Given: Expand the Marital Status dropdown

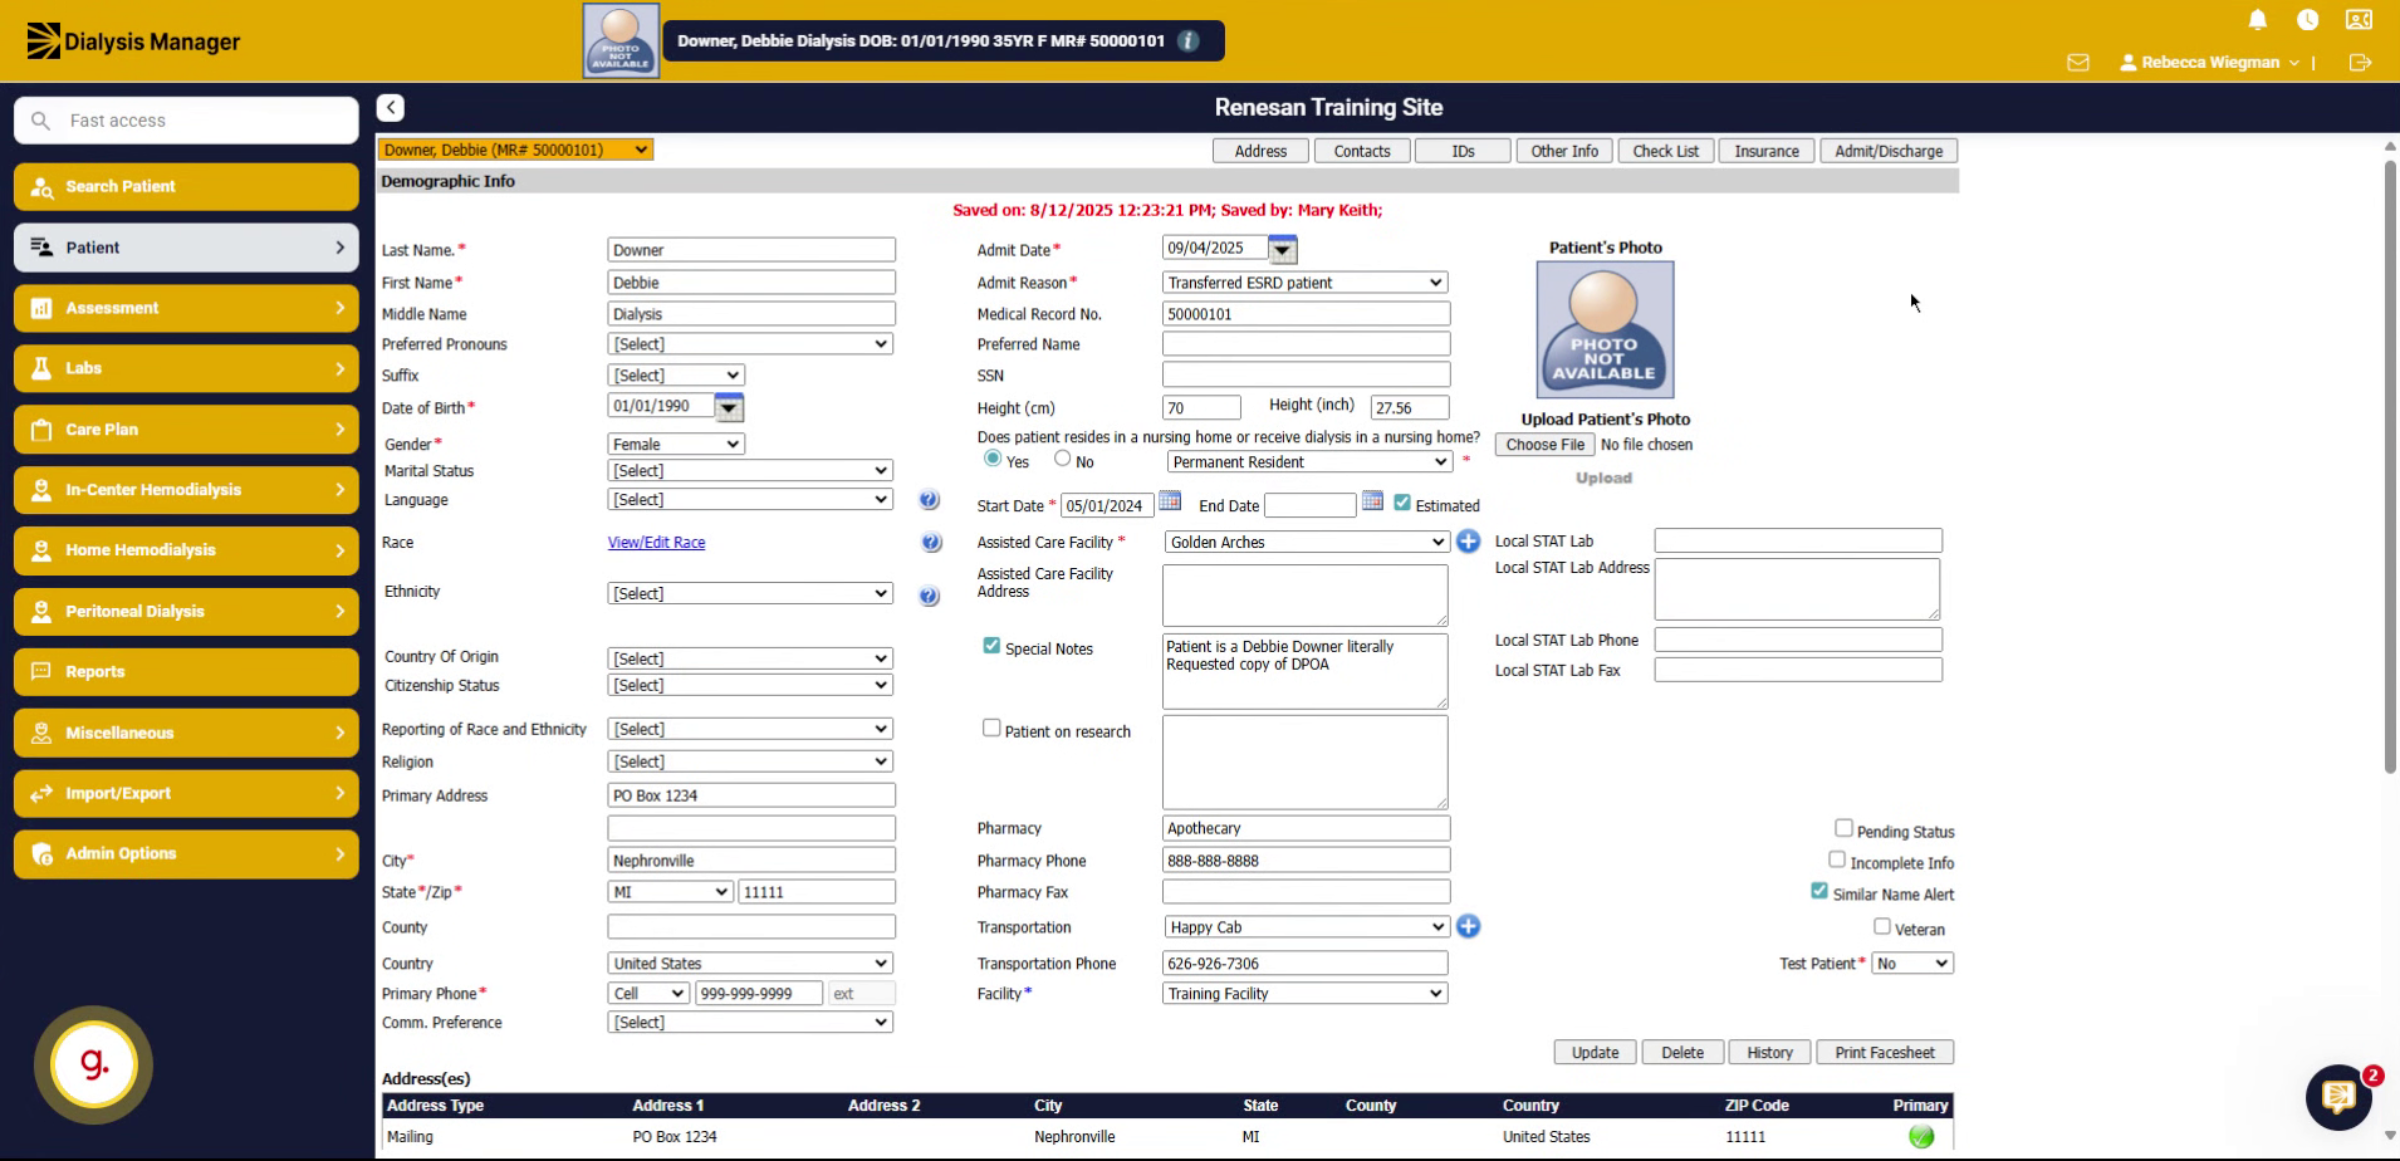Looking at the screenshot, I should (750, 471).
